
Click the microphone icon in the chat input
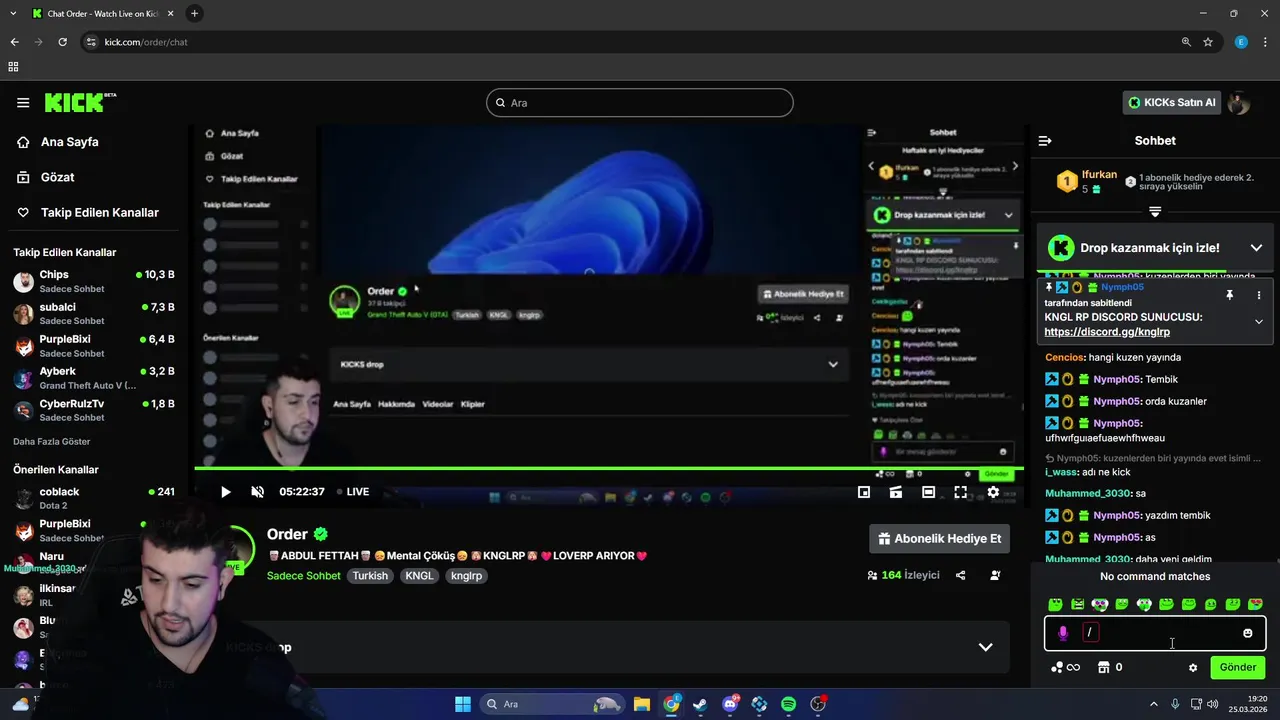[1063, 633]
